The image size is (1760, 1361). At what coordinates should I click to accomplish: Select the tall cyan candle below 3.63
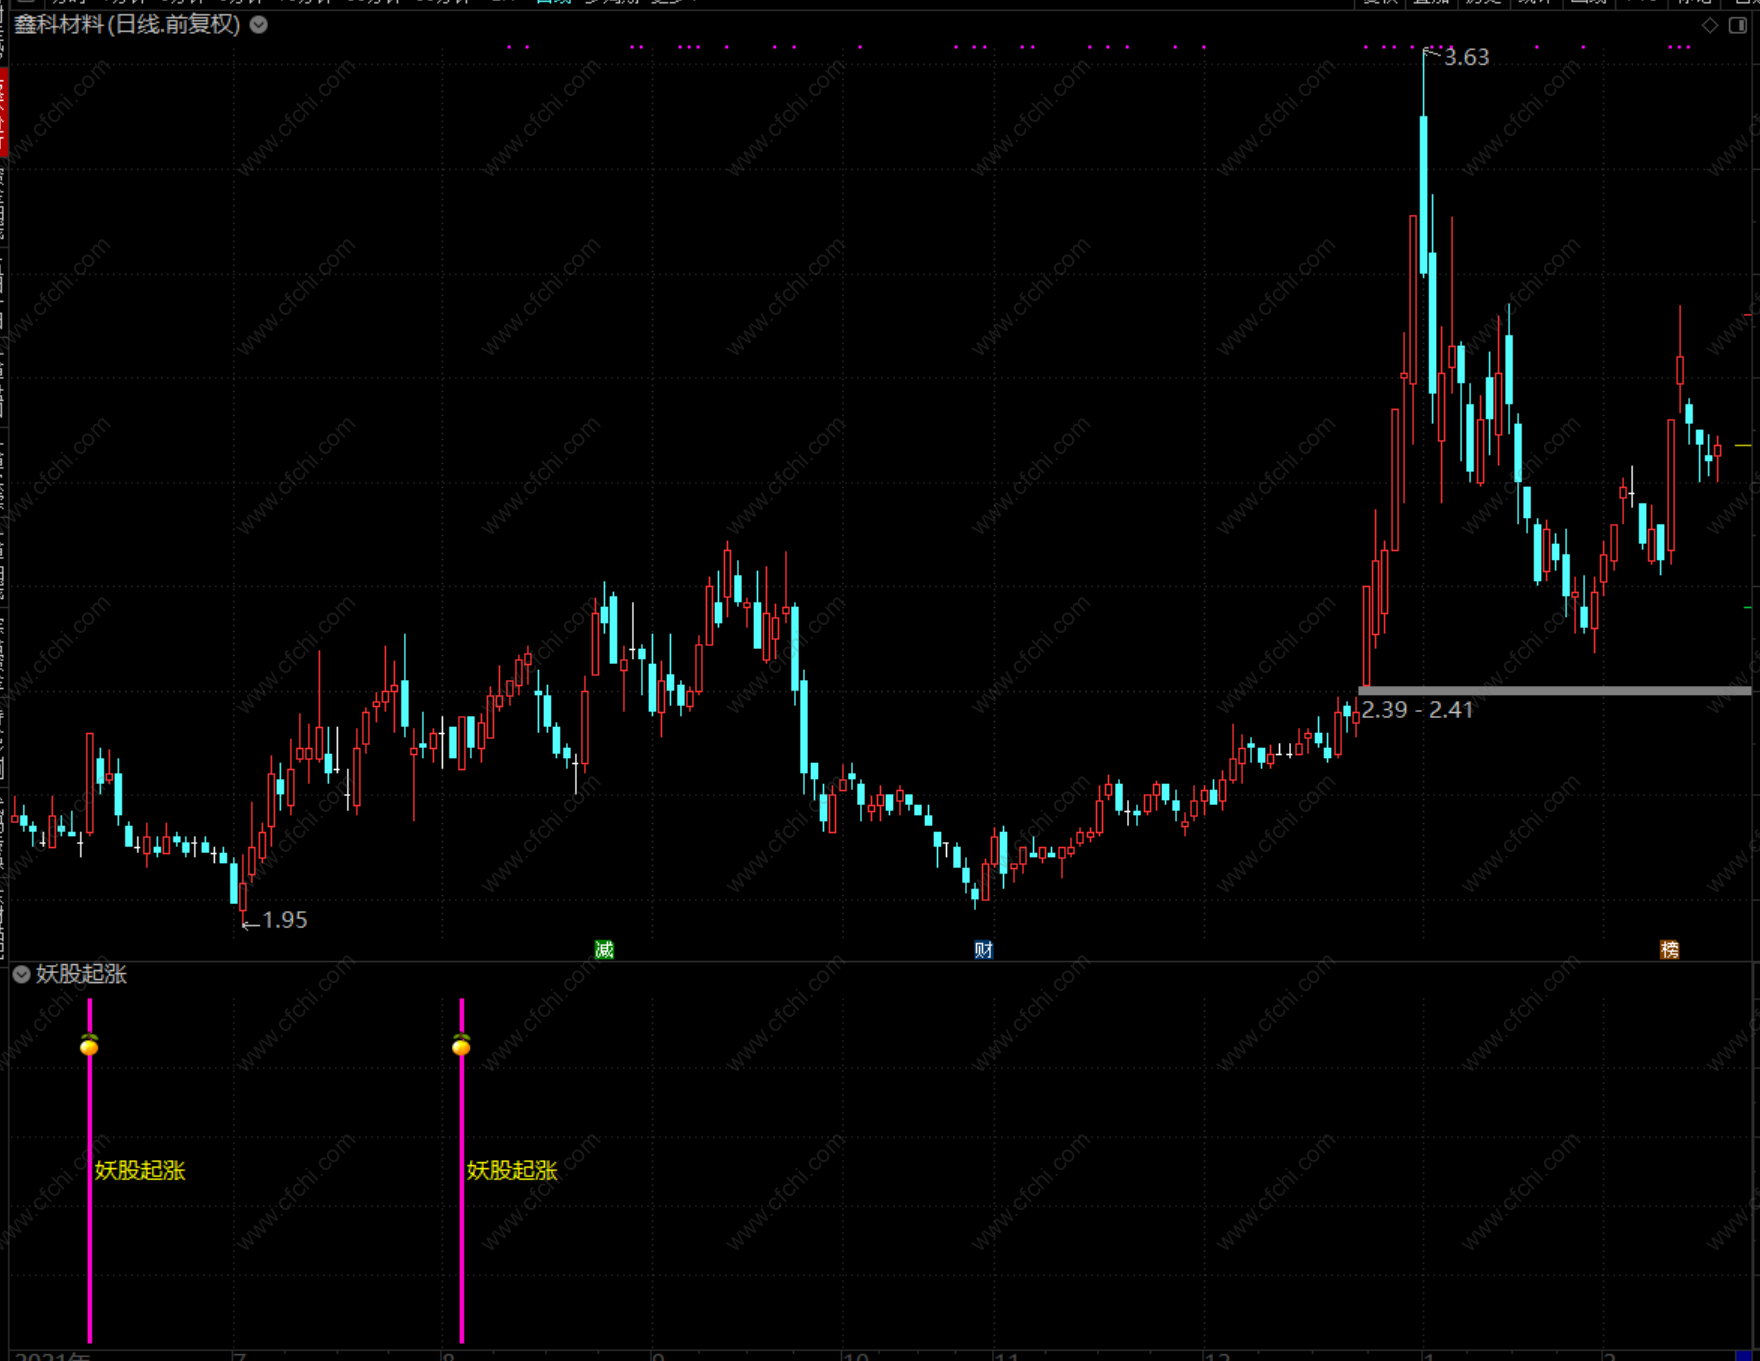coord(1423,195)
